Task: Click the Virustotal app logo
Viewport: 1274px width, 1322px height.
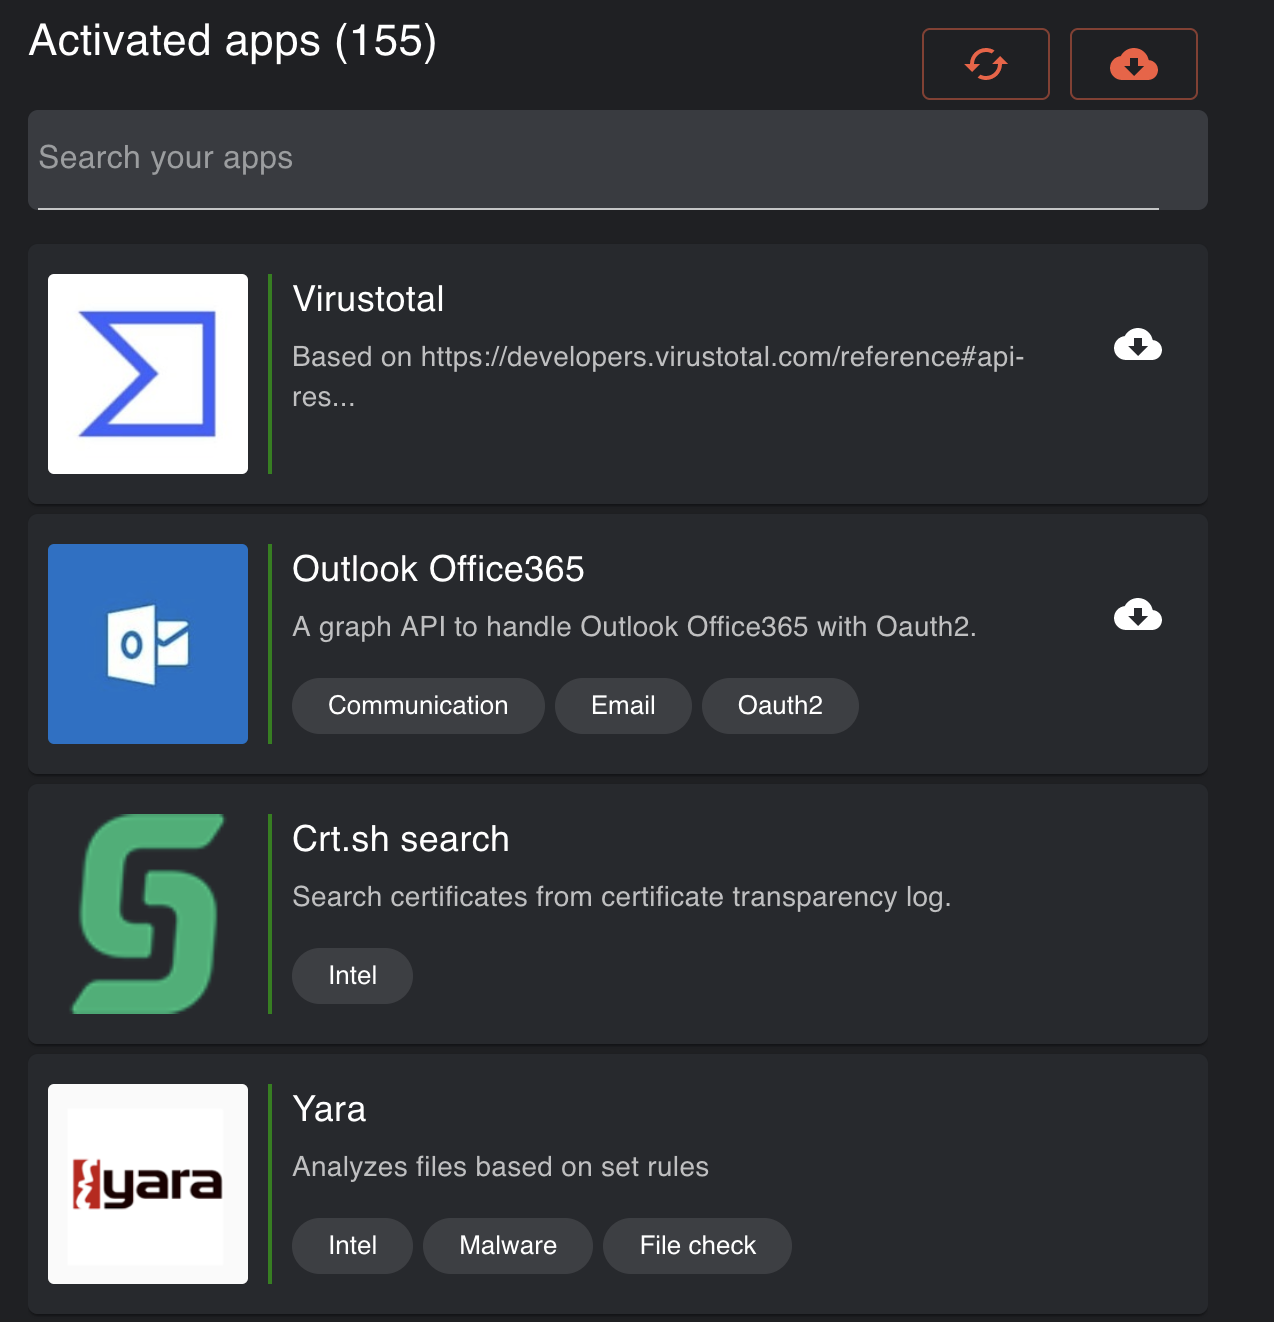Action: (147, 373)
